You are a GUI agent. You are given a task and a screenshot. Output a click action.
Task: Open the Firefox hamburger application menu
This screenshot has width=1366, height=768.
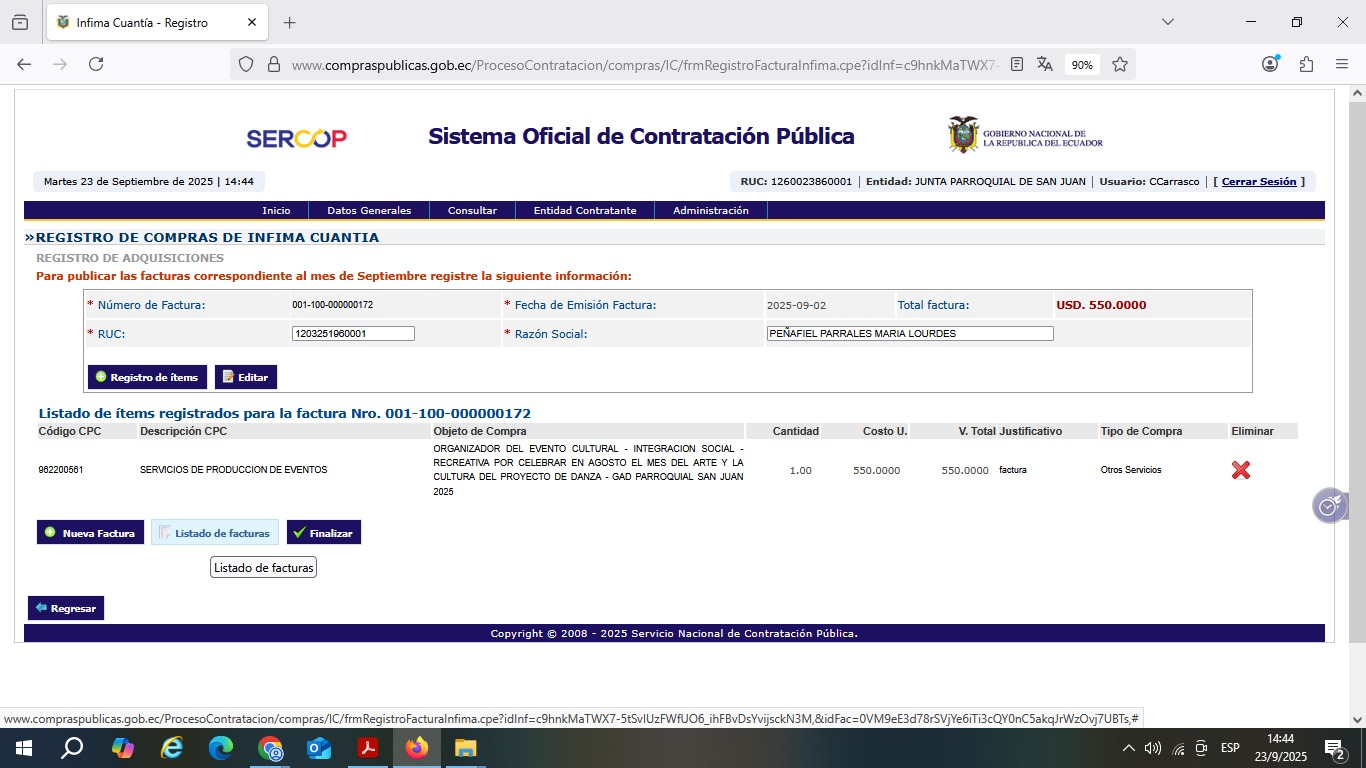[1342, 64]
